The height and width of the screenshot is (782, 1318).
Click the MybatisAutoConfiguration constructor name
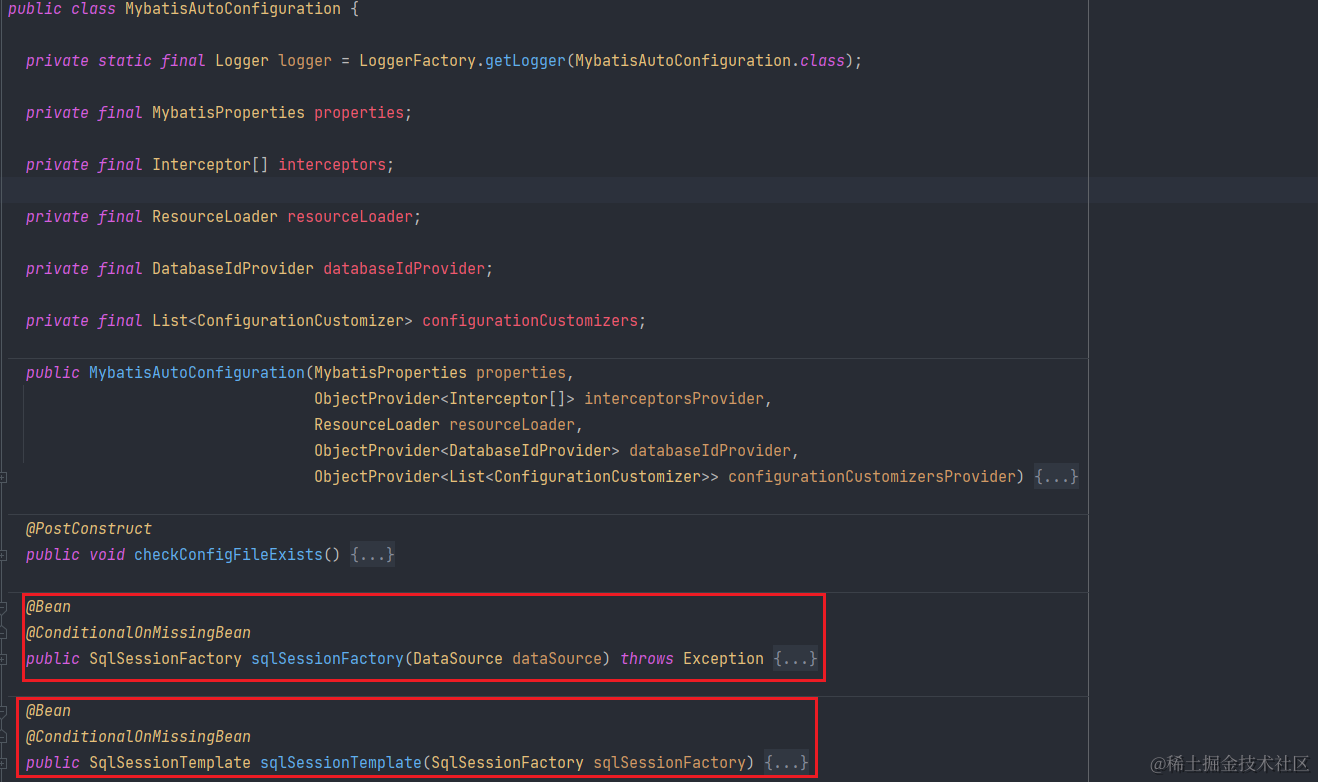click(x=197, y=373)
